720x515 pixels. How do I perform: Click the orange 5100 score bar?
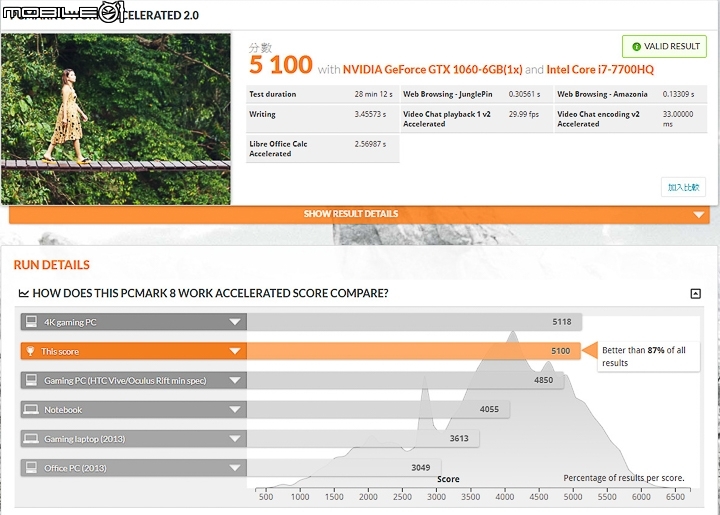pyautogui.click(x=414, y=351)
